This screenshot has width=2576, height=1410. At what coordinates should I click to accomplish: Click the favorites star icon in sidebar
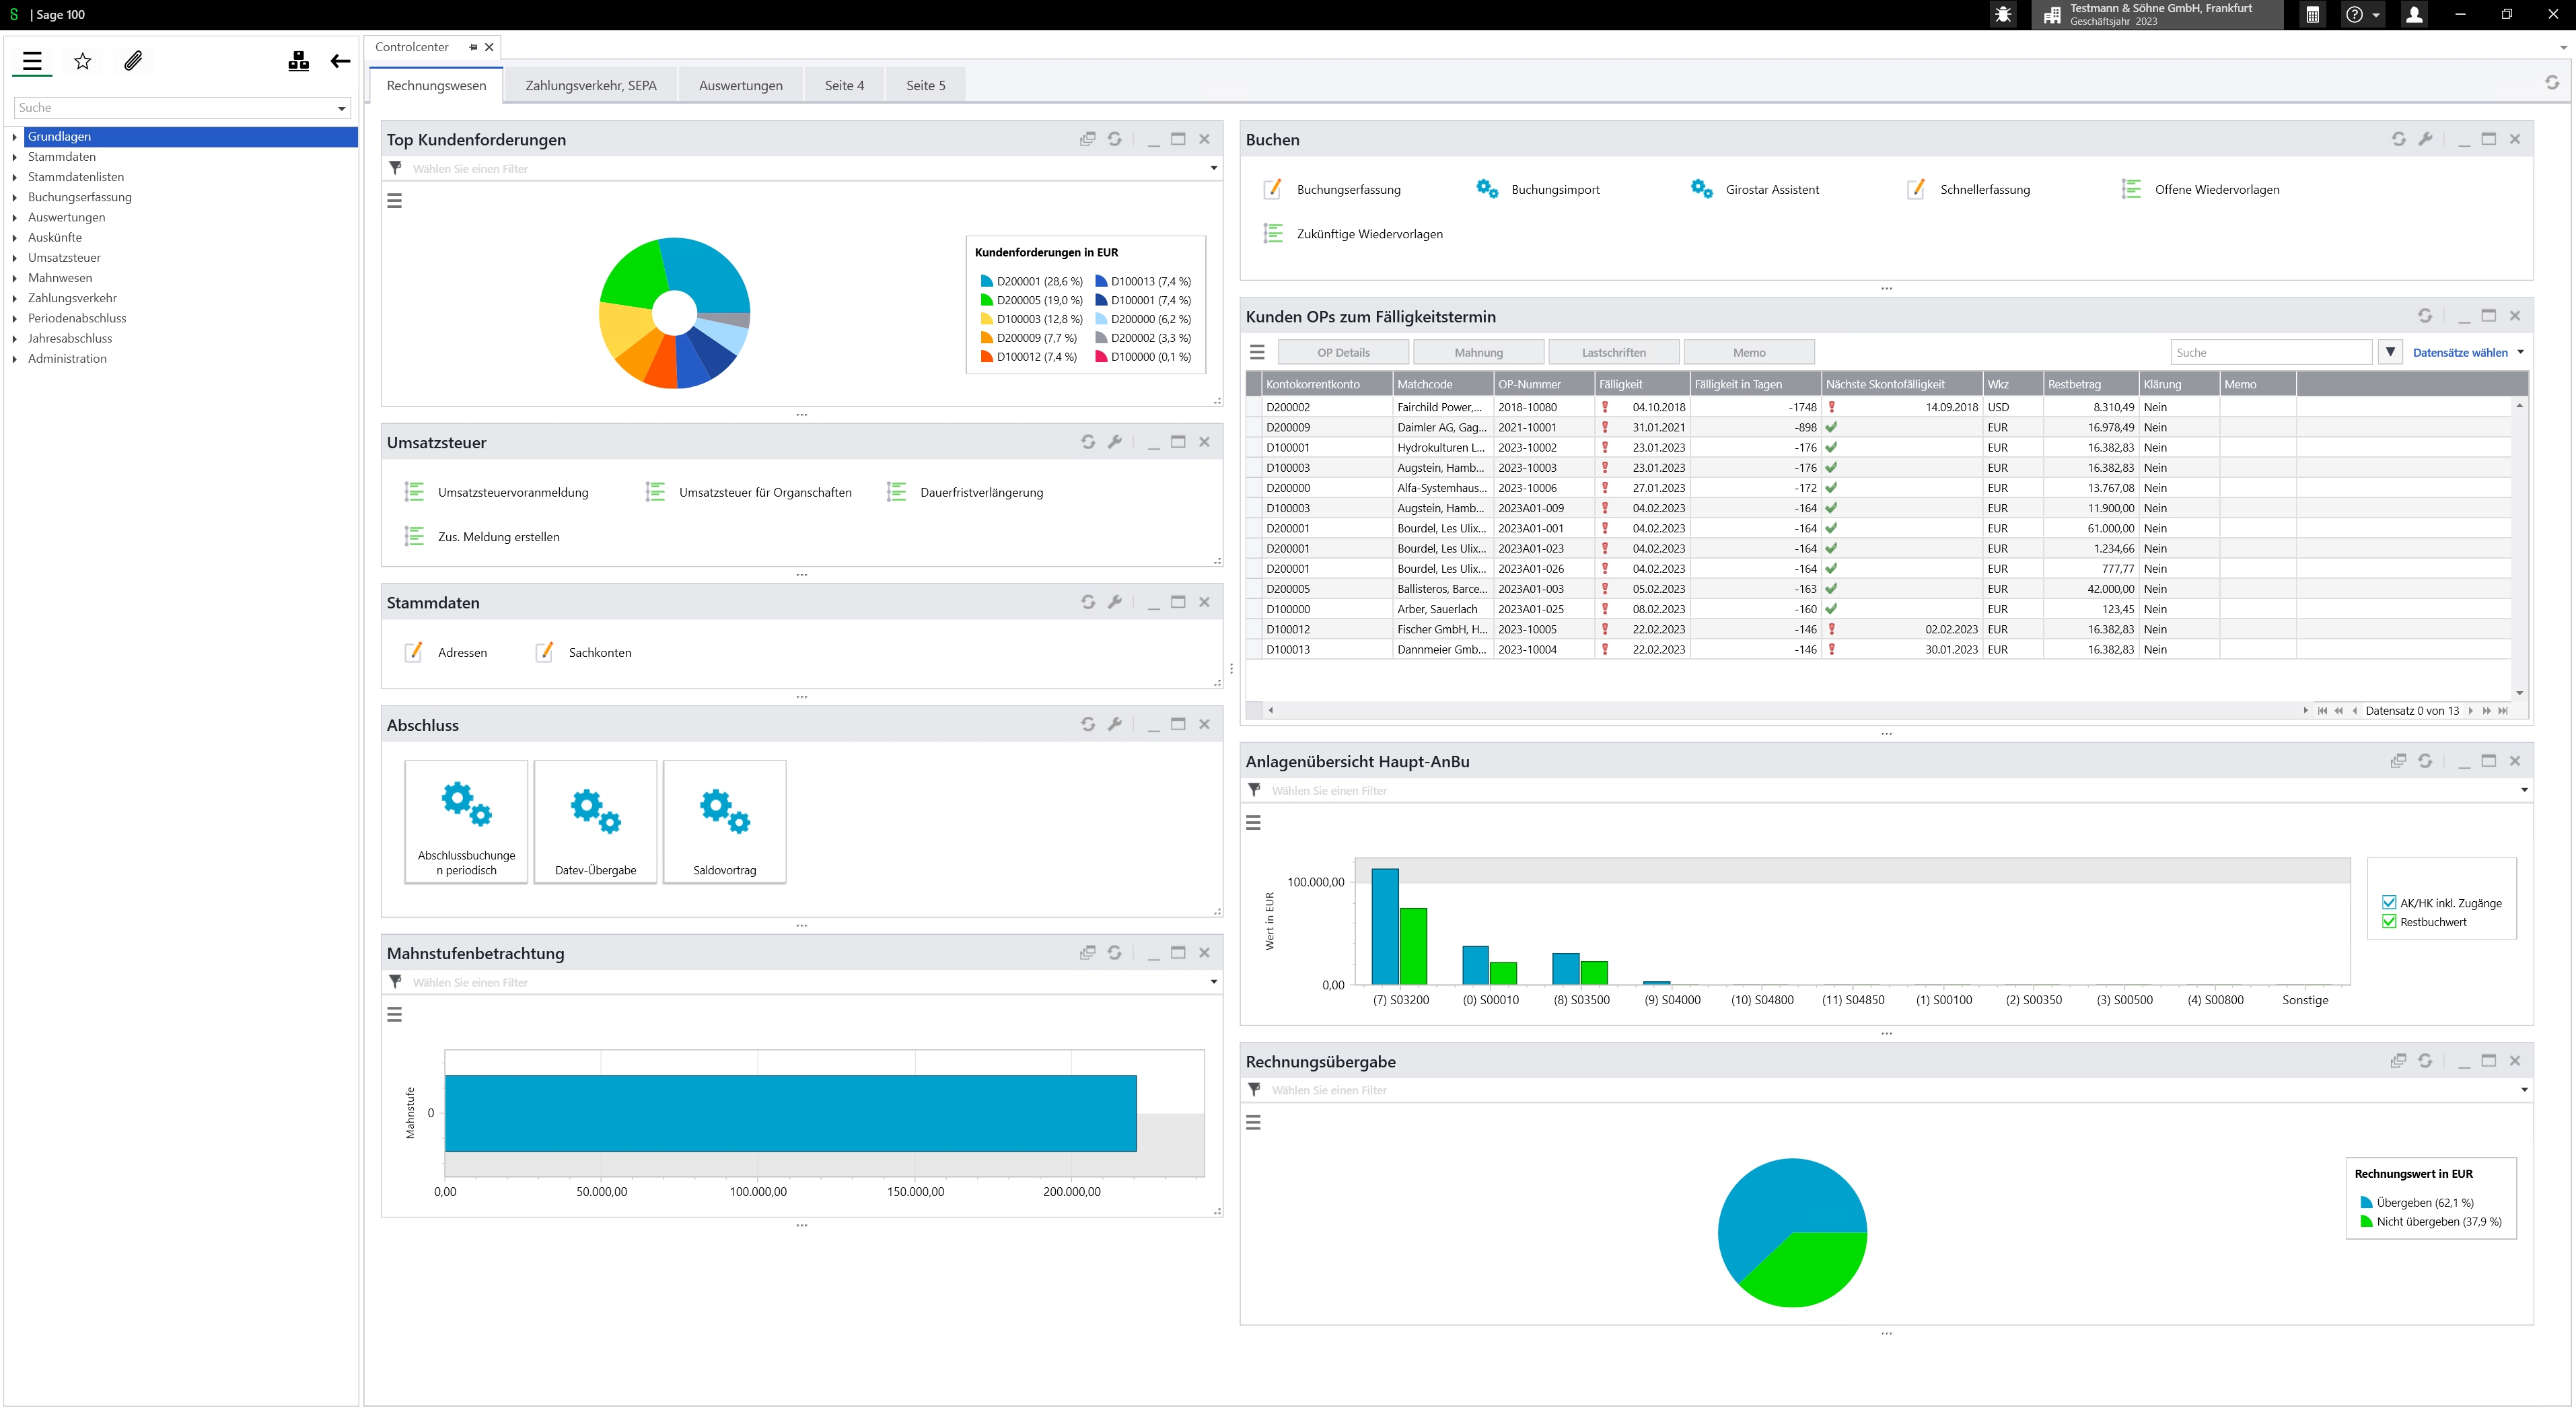tap(83, 62)
